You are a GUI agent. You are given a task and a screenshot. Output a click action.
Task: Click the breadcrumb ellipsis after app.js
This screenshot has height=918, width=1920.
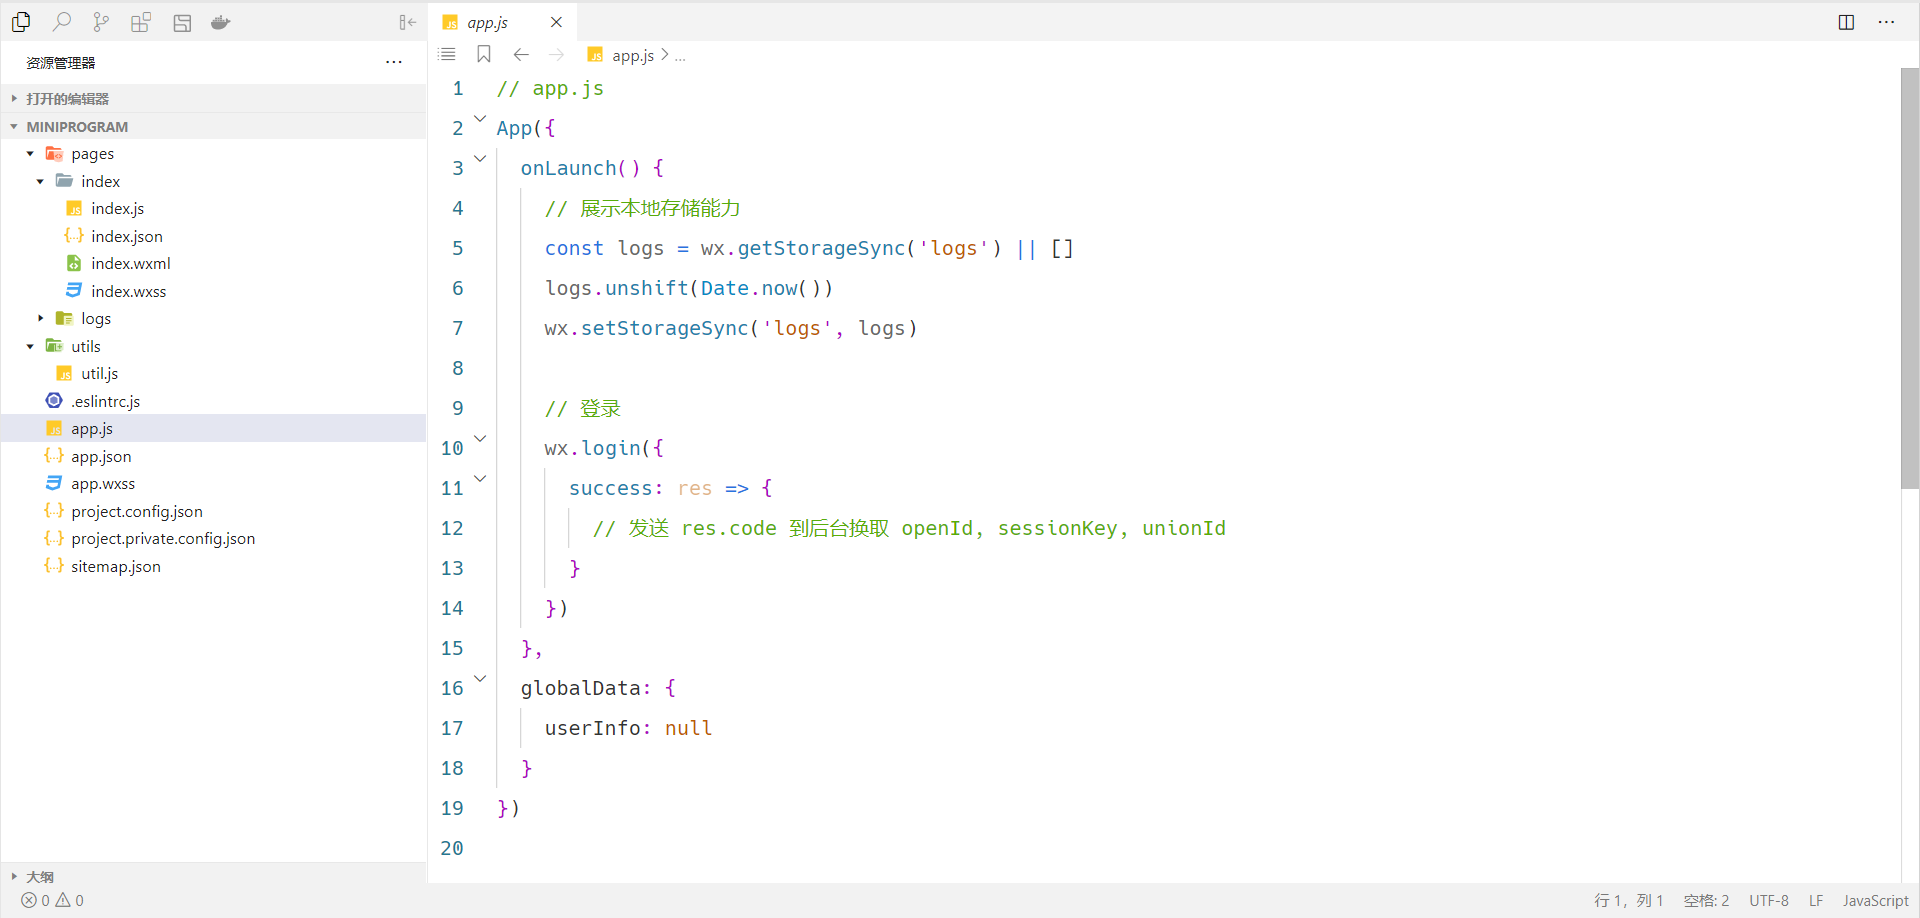(680, 56)
